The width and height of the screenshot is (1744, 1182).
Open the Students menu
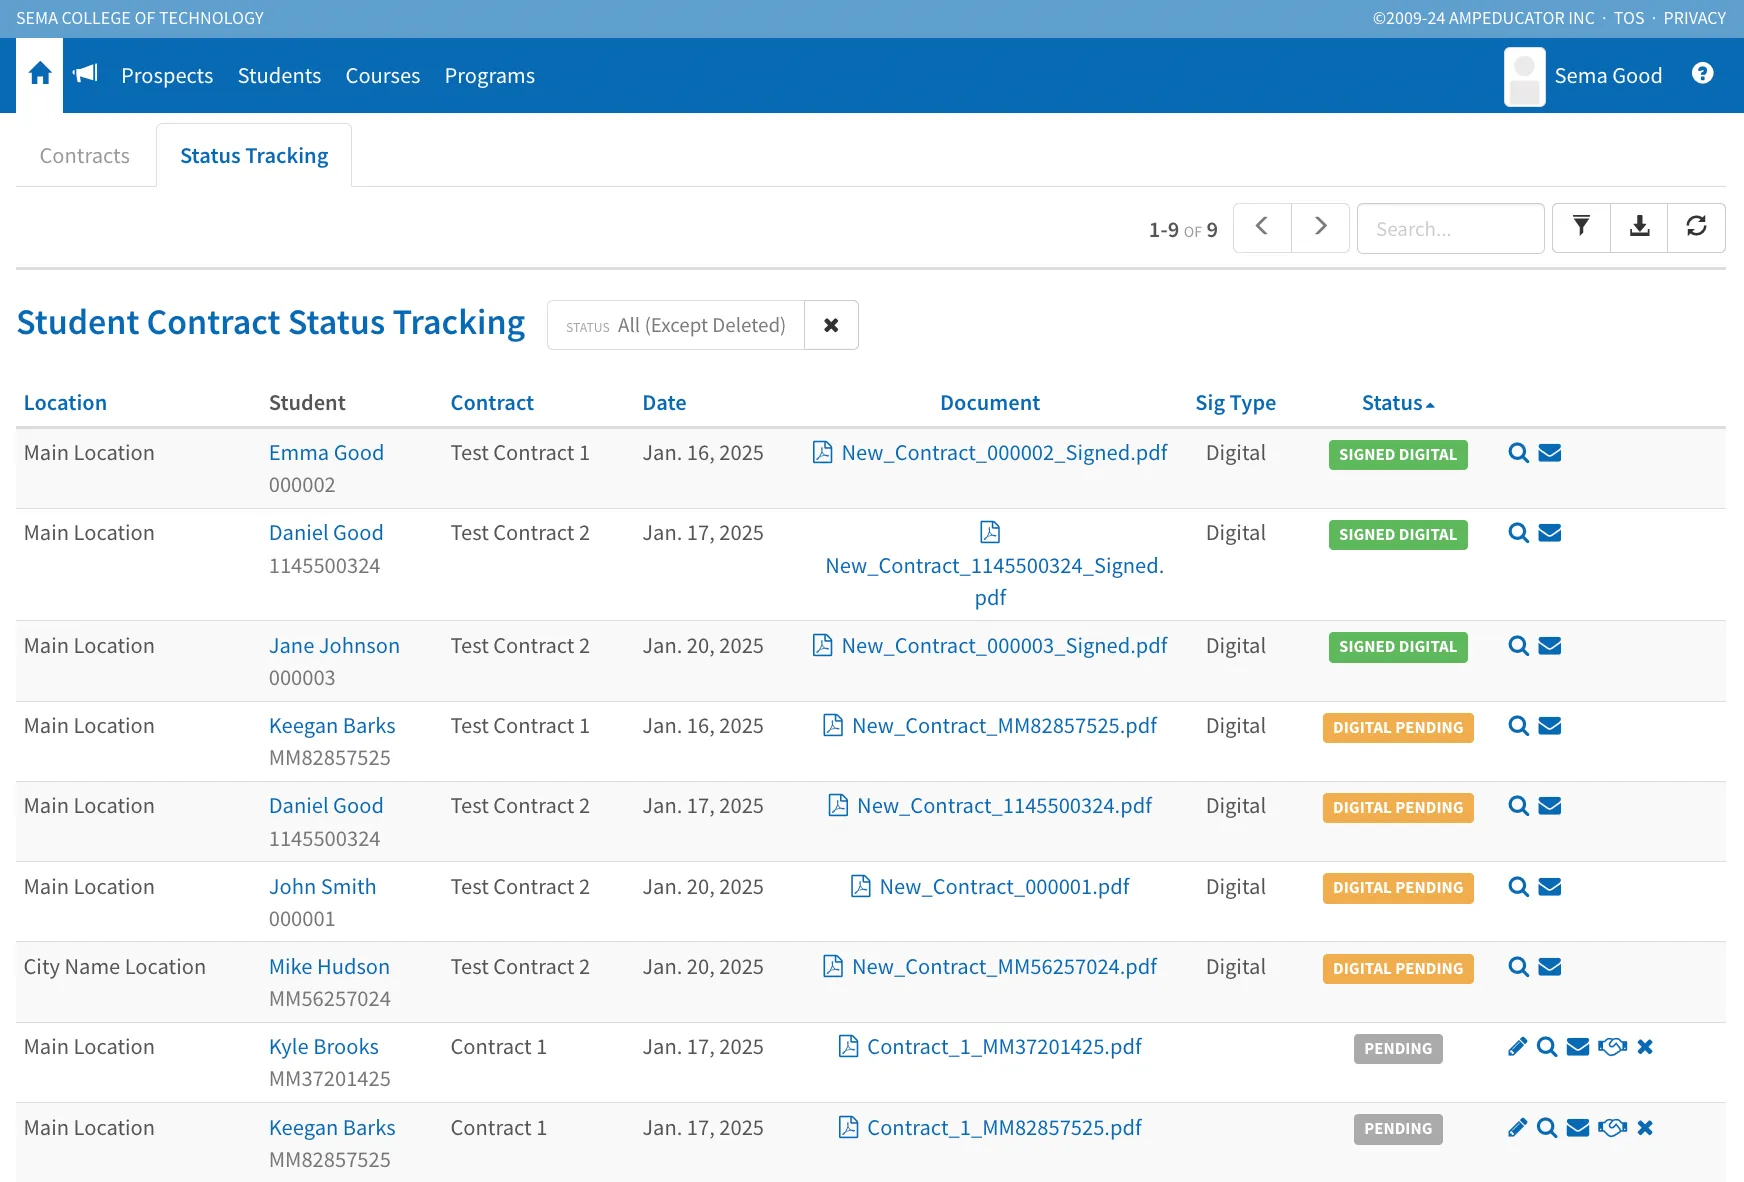pos(279,76)
